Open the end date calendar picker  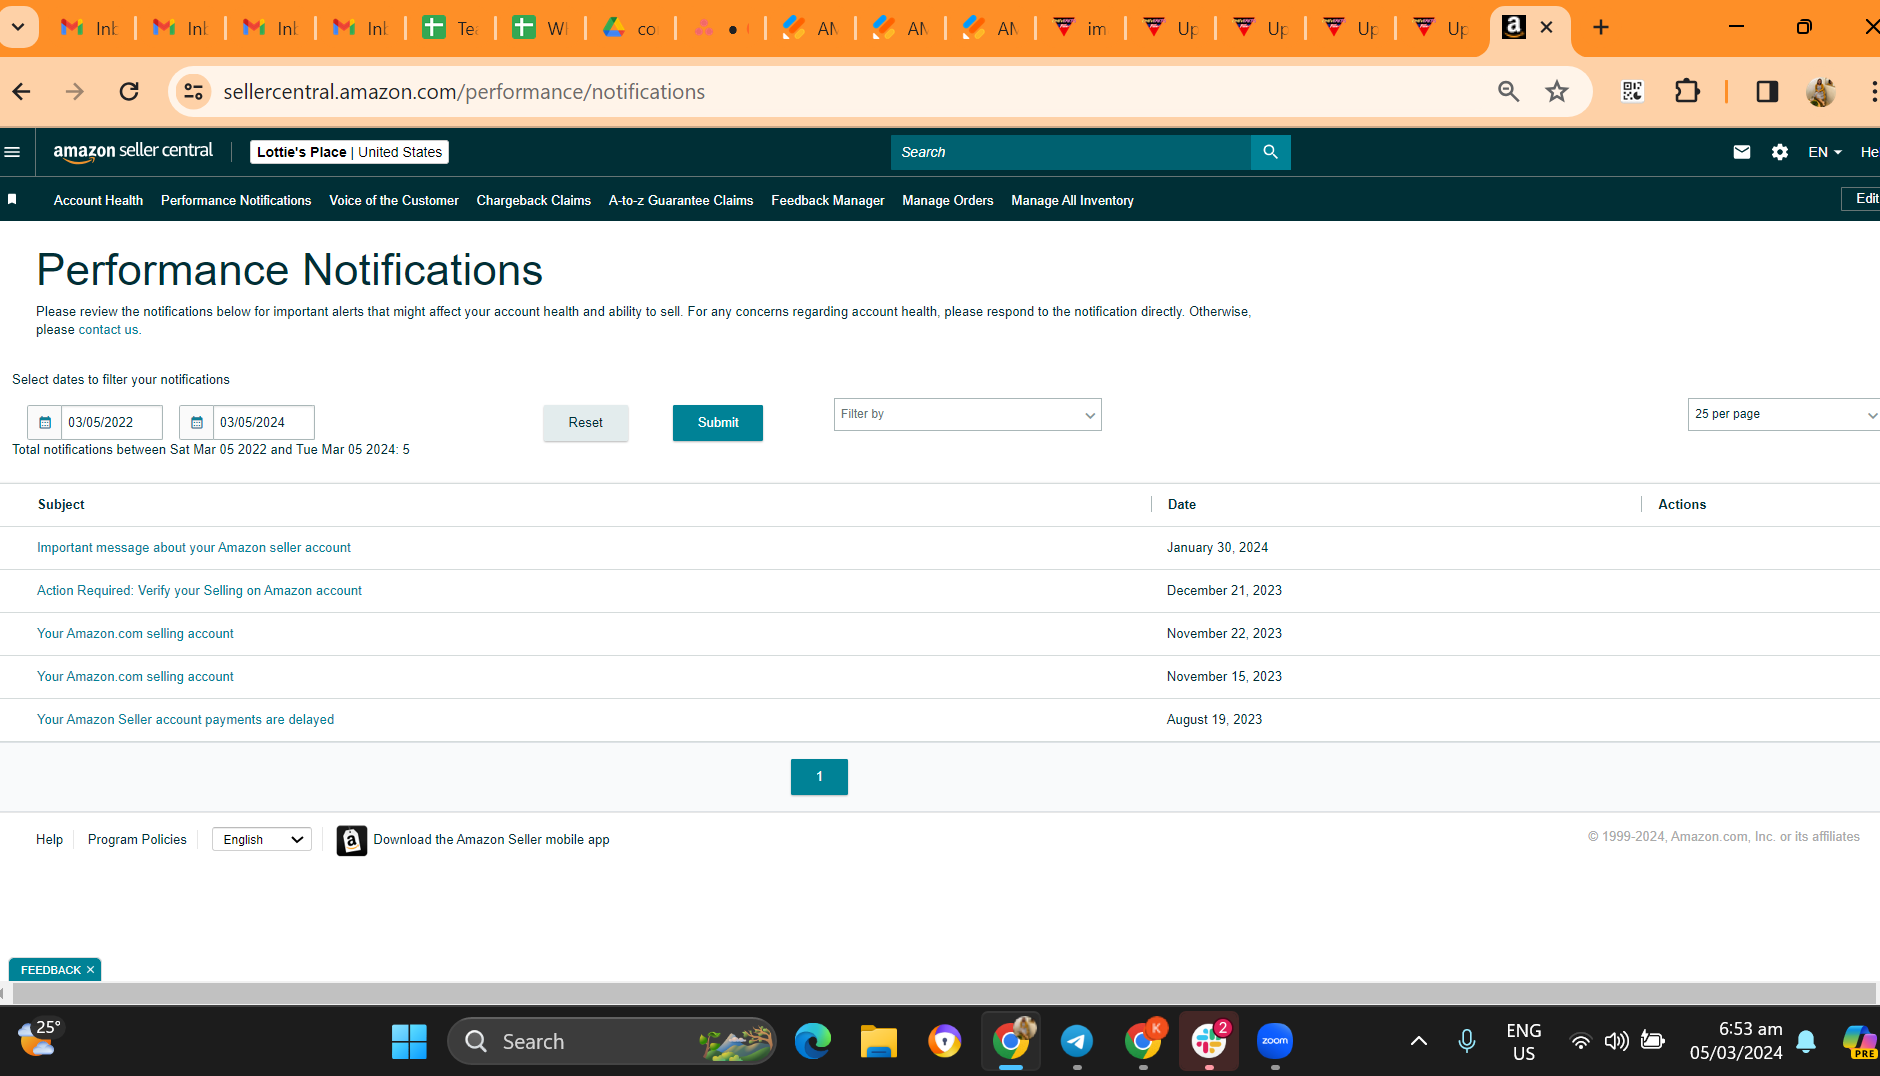tap(197, 422)
